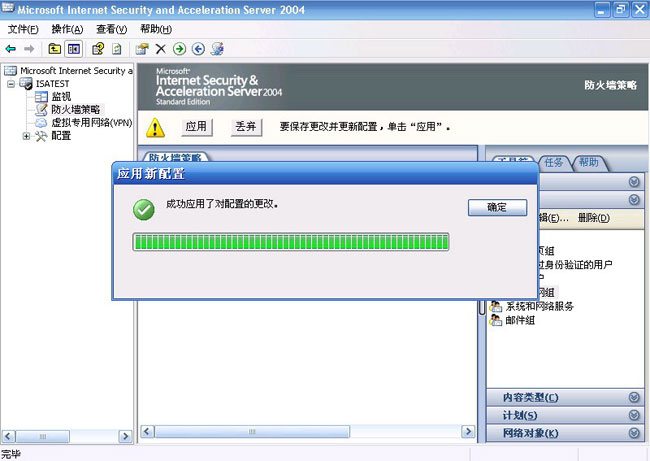Viewport: 650px width, 461px height.
Task: Click the green circled arrow toolbar icon
Action: [179, 48]
